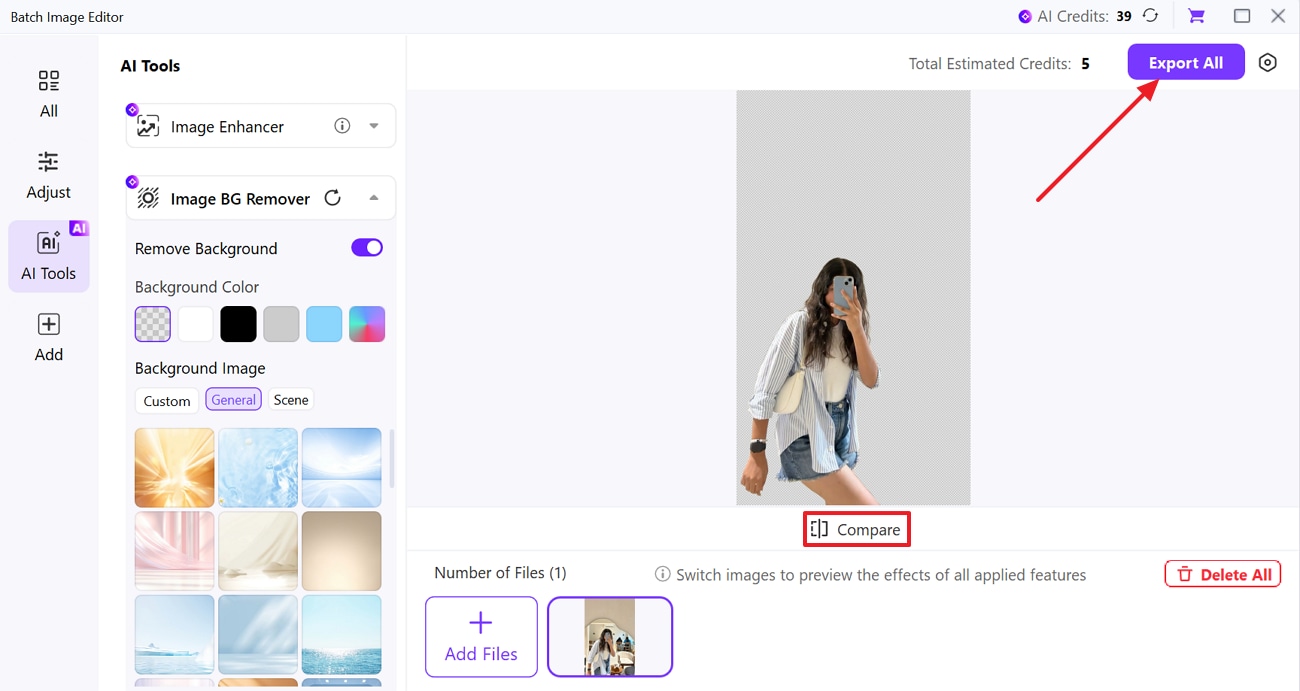The width and height of the screenshot is (1300, 691).
Task: Open the gradient custom color picker
Action: [x=367, y=324]
